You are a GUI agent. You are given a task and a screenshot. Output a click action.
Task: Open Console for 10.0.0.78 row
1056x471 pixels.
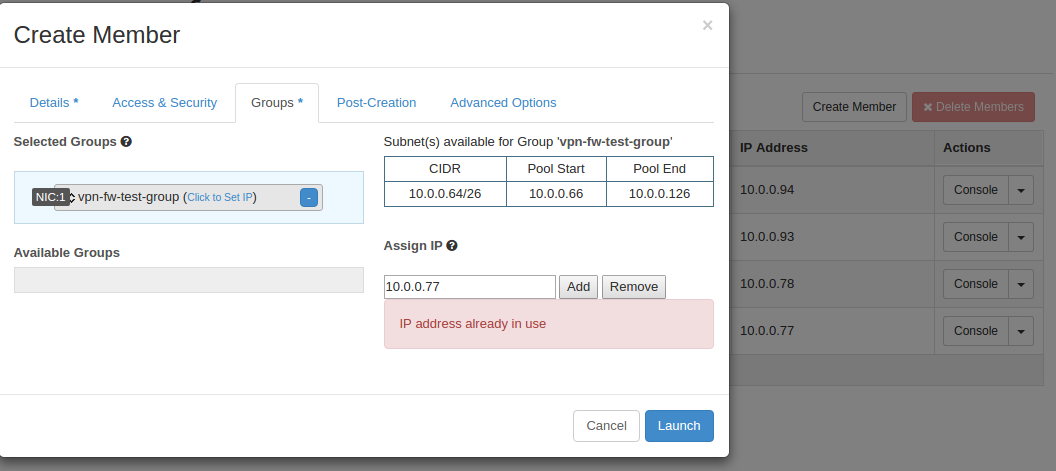click(x=975, y=284)
